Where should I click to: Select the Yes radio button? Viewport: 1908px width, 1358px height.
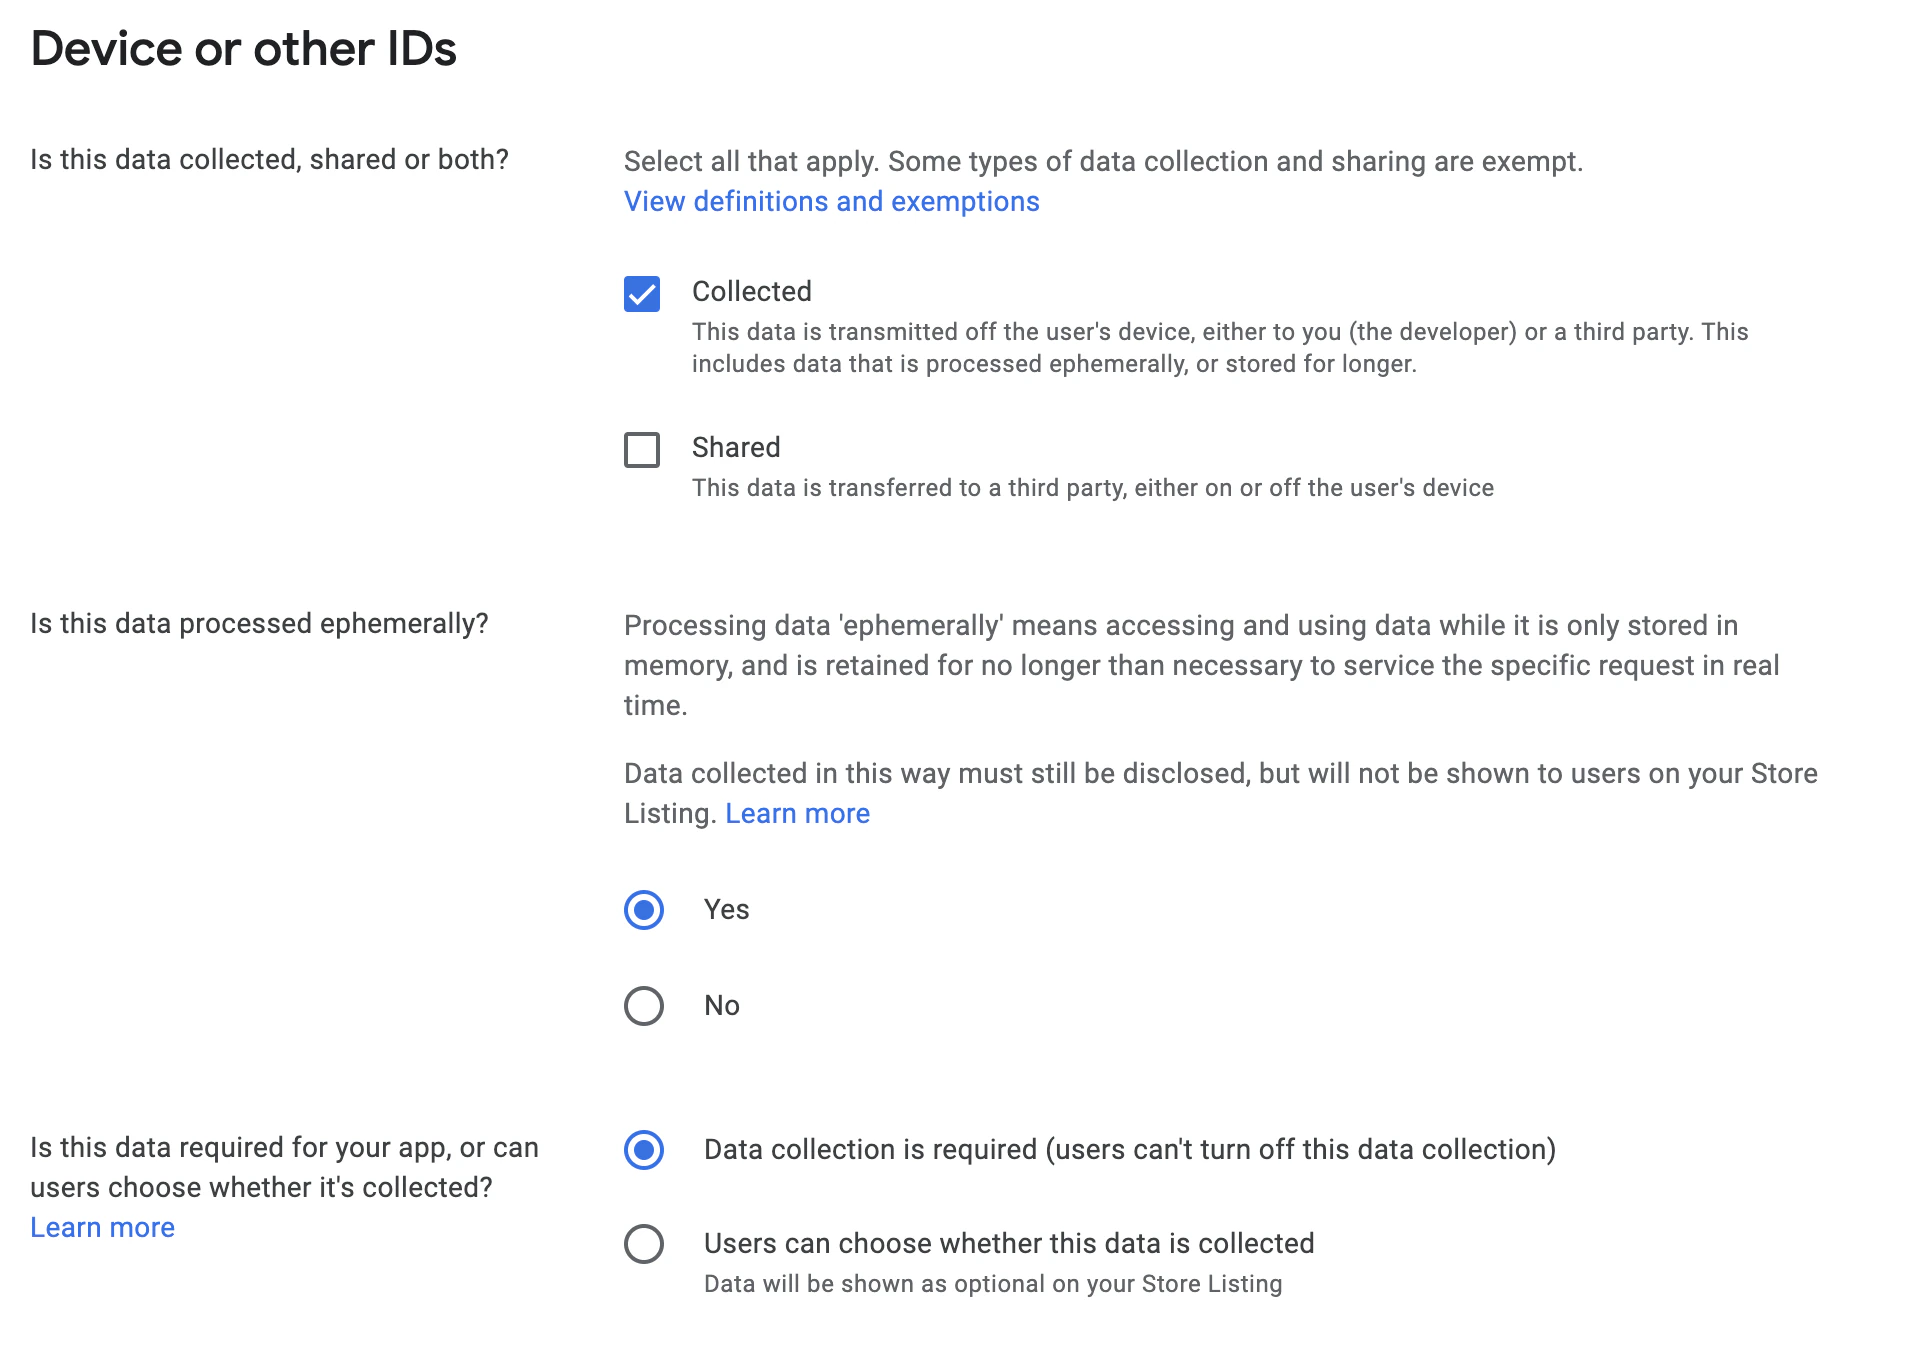point(644,910)
